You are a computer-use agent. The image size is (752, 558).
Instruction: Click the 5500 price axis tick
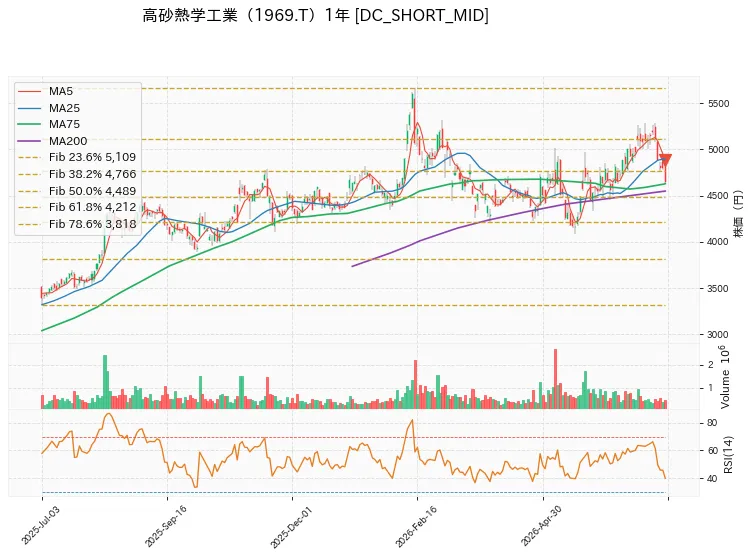pos(718,104)
